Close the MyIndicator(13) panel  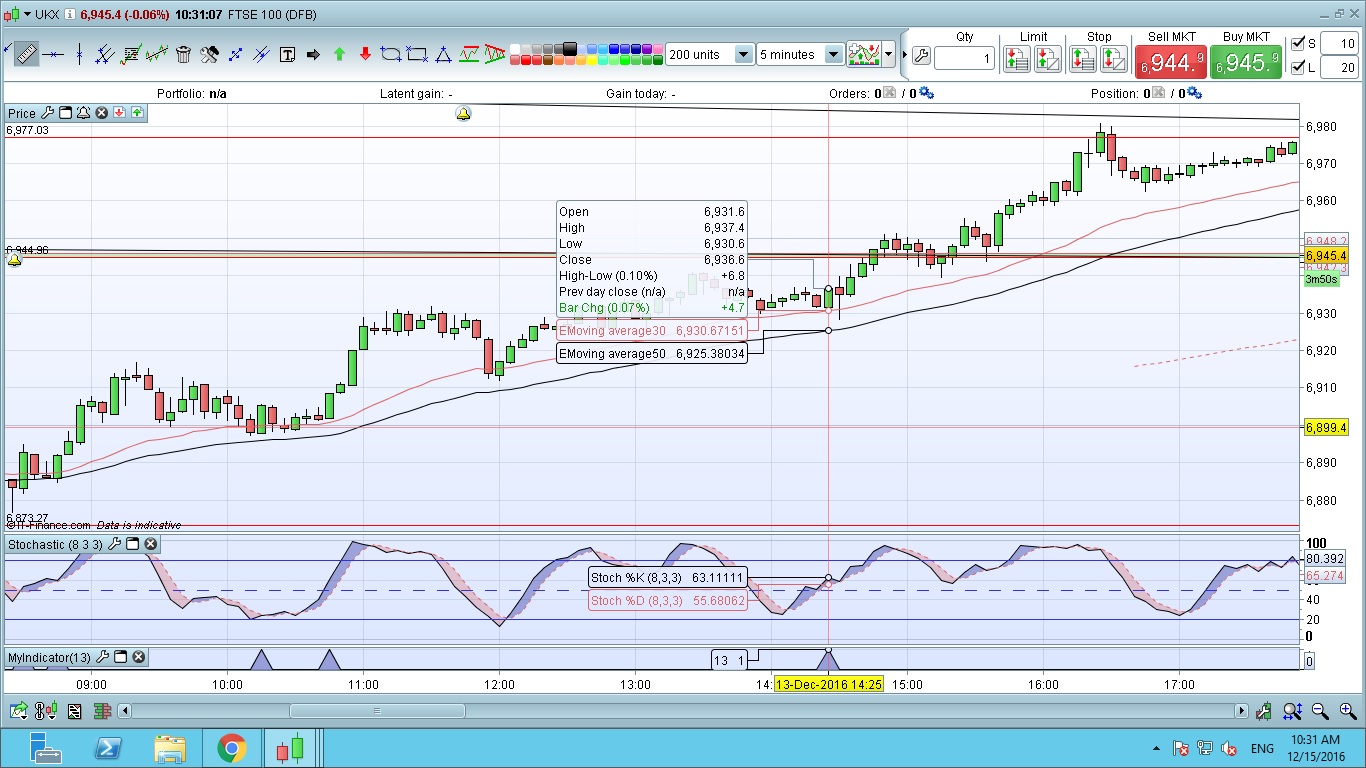pos(138,657)
